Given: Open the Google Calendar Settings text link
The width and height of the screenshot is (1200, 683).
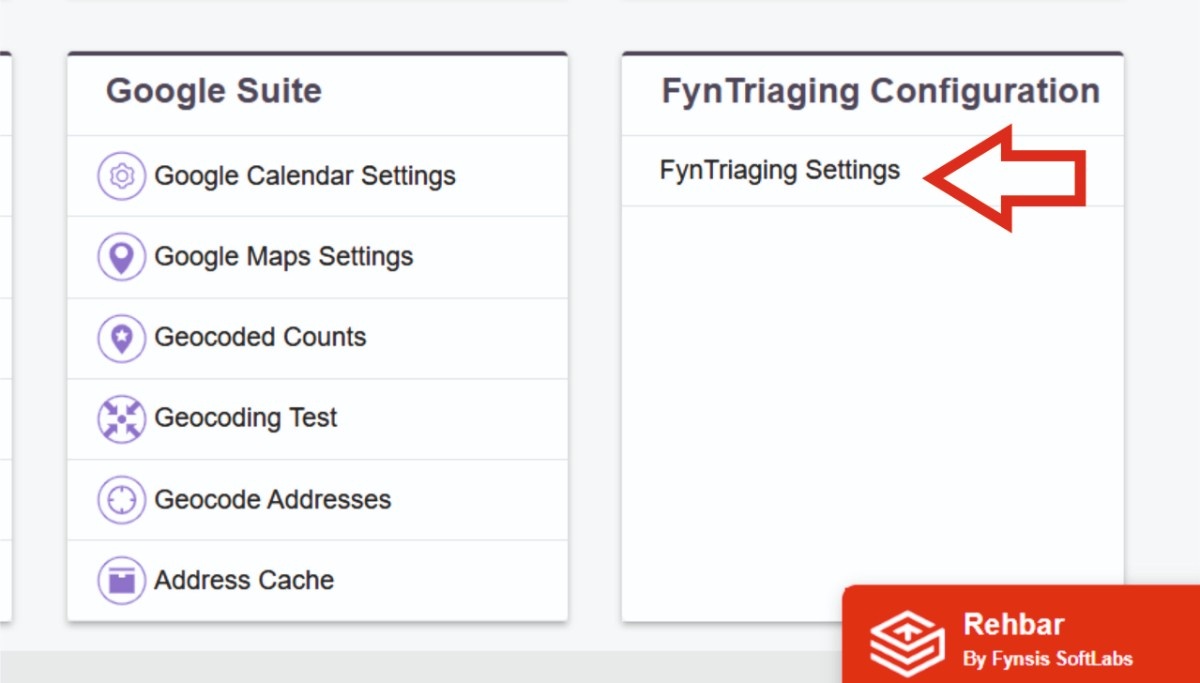Looking at the screenshot, I should click(x=305, y=176).
